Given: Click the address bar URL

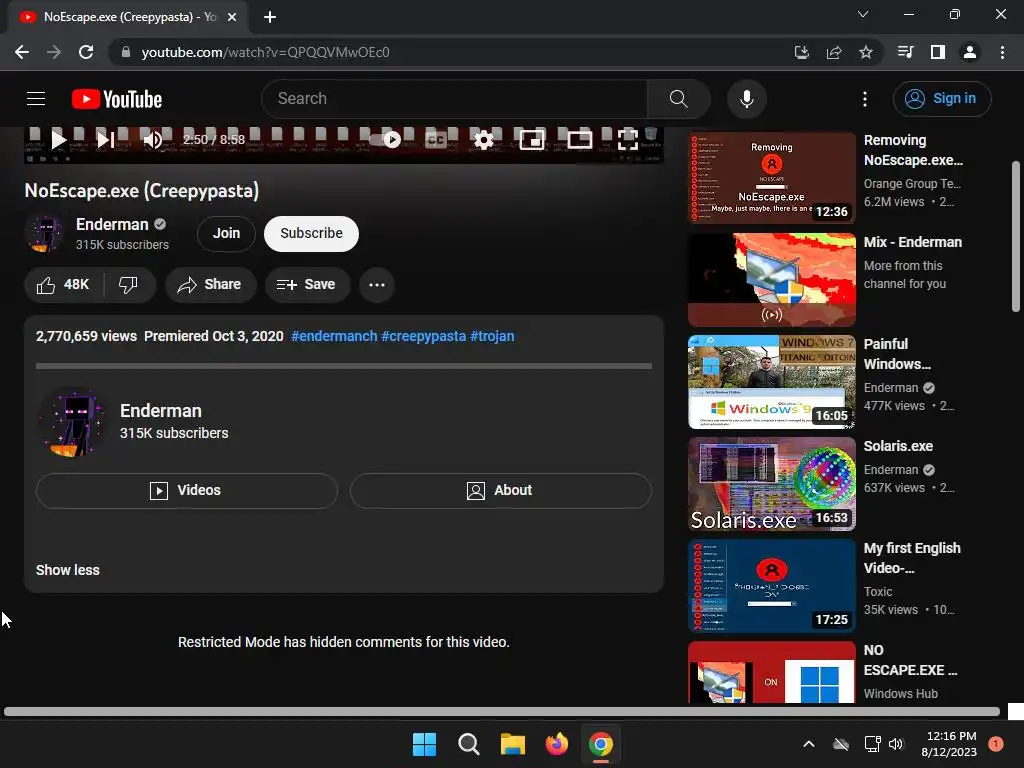Looking at the screenshot, I should click(x=266, y=52).
